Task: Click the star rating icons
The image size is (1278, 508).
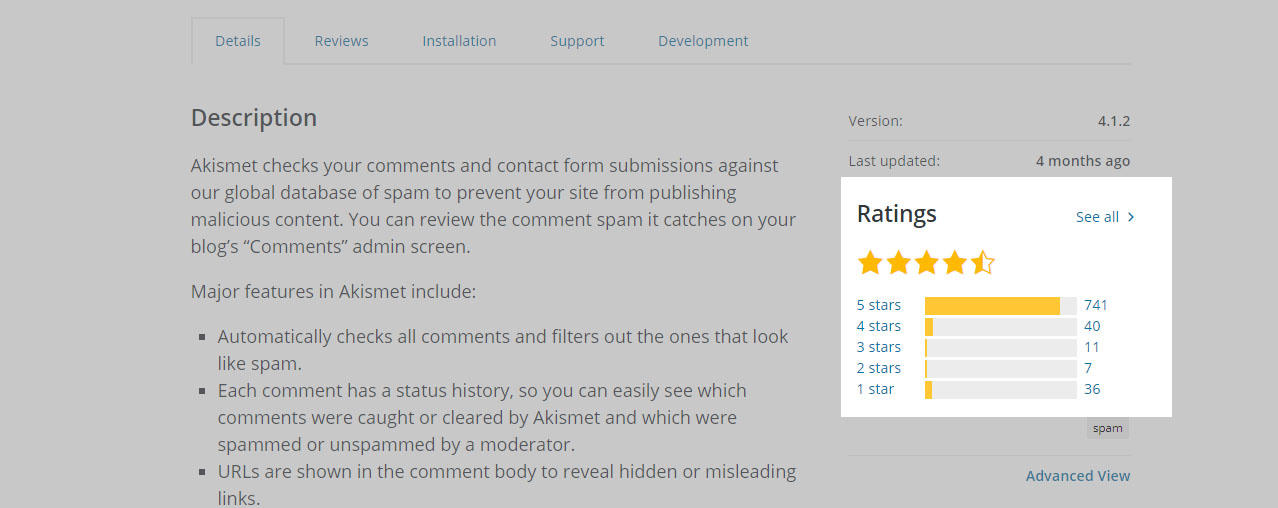Action: tap(926, 263)
